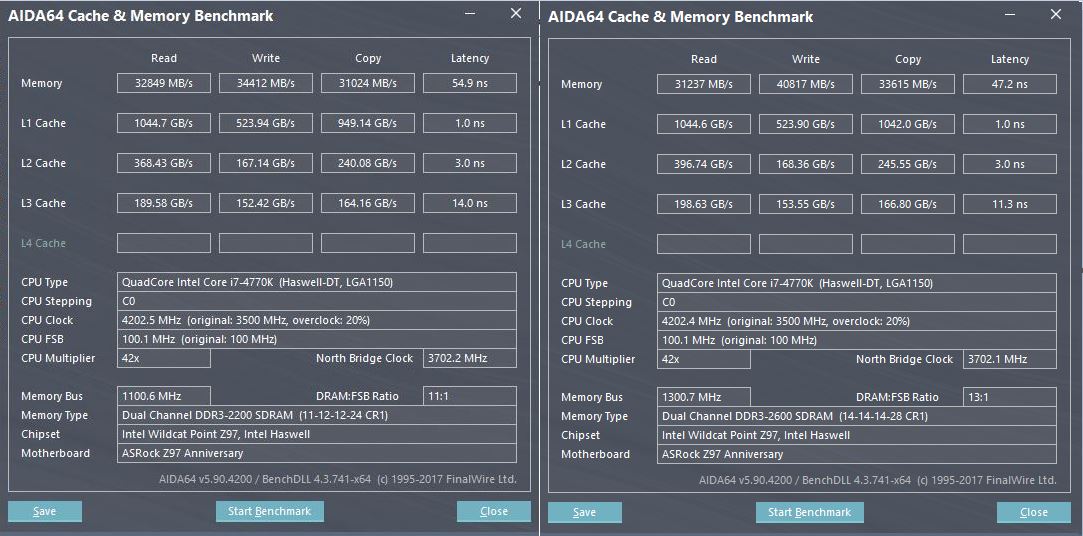This screenshot has width=1083, height=536.
Task: Select the North Bridge Clock 3702.2 MHz field
Action: coord(469,358)
